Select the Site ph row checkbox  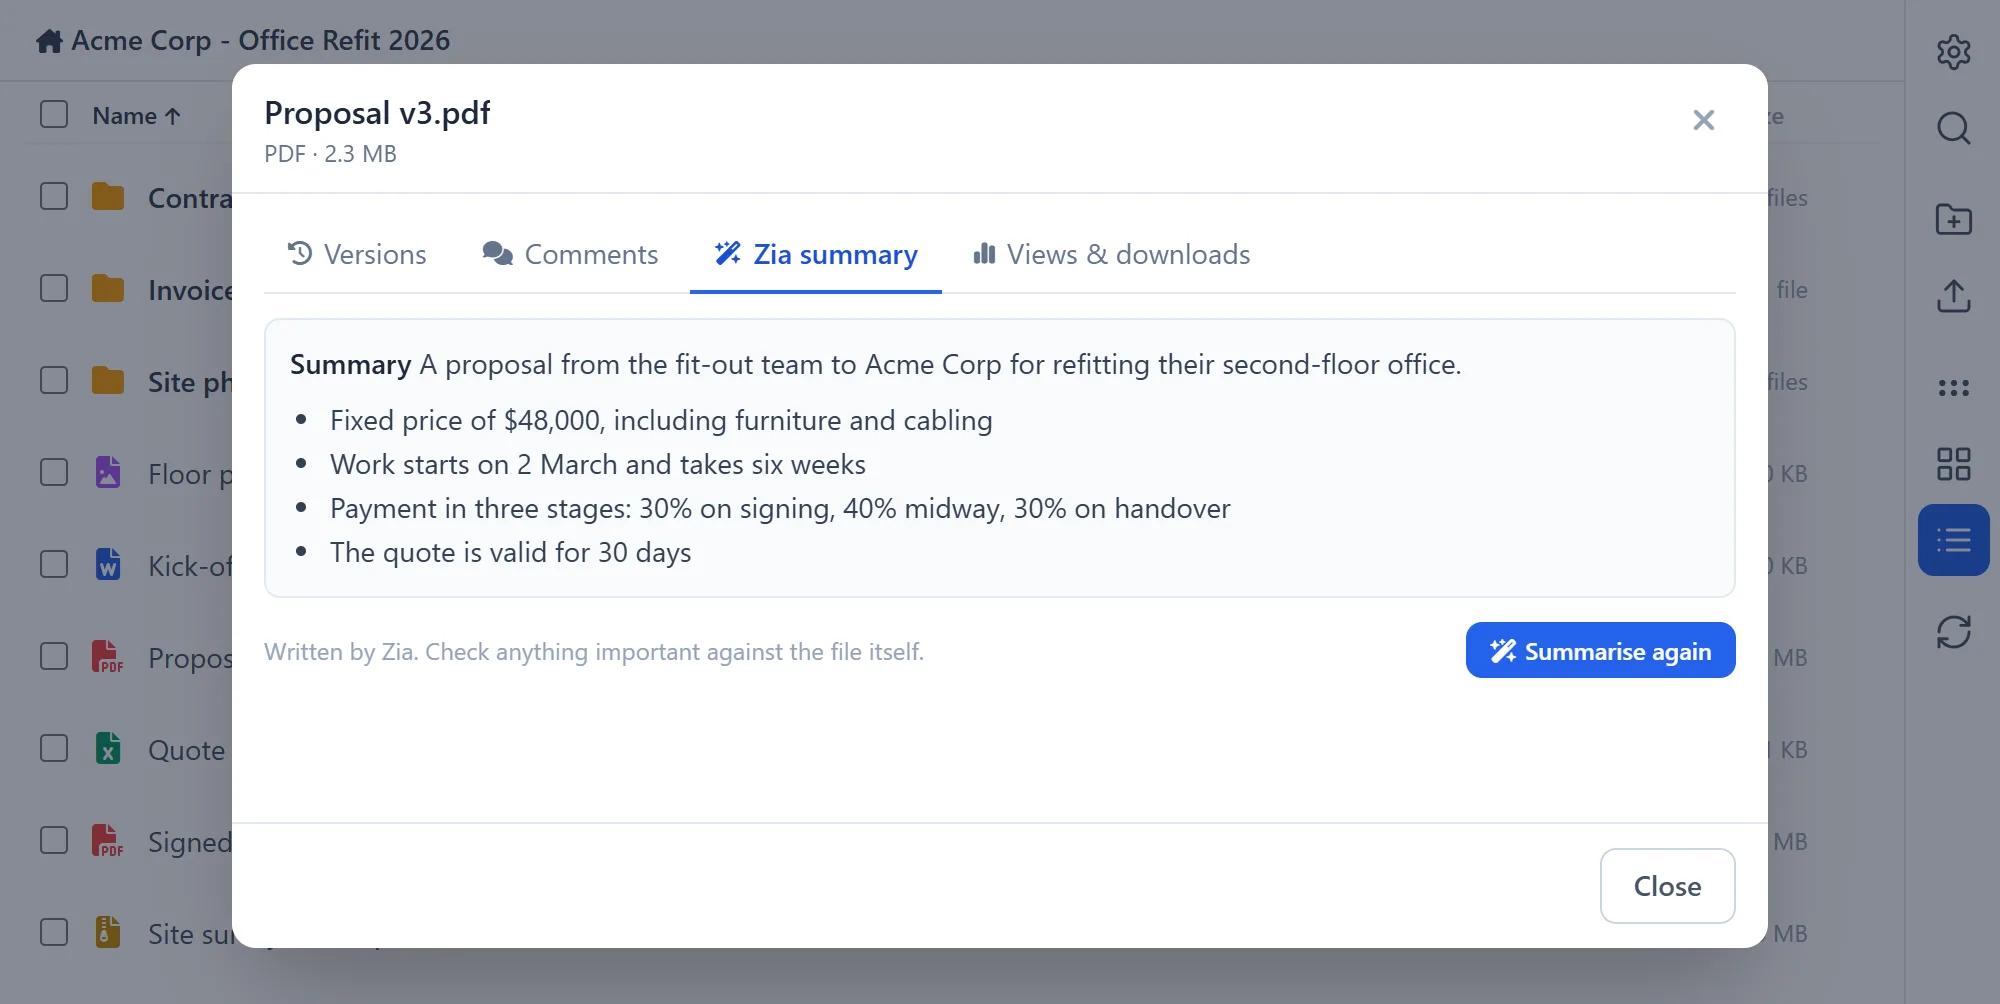click(x=54, y=380)
